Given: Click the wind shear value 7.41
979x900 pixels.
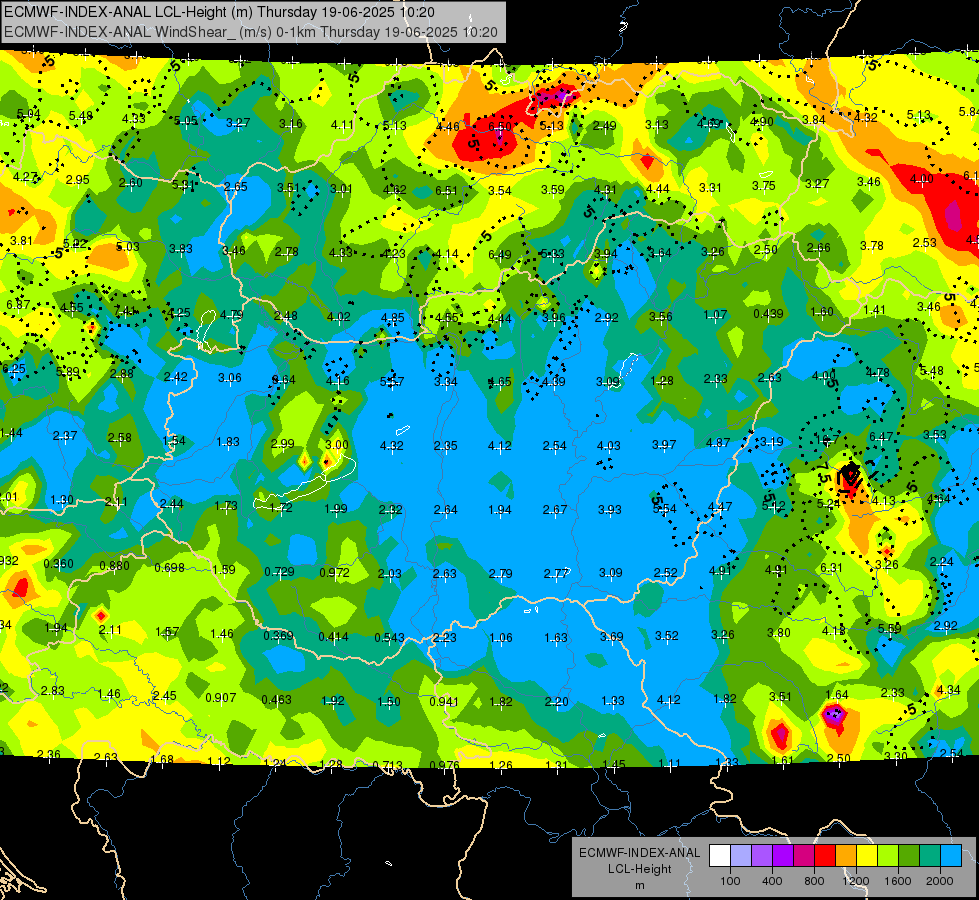Looking at the screenshot, I should 125,311.
